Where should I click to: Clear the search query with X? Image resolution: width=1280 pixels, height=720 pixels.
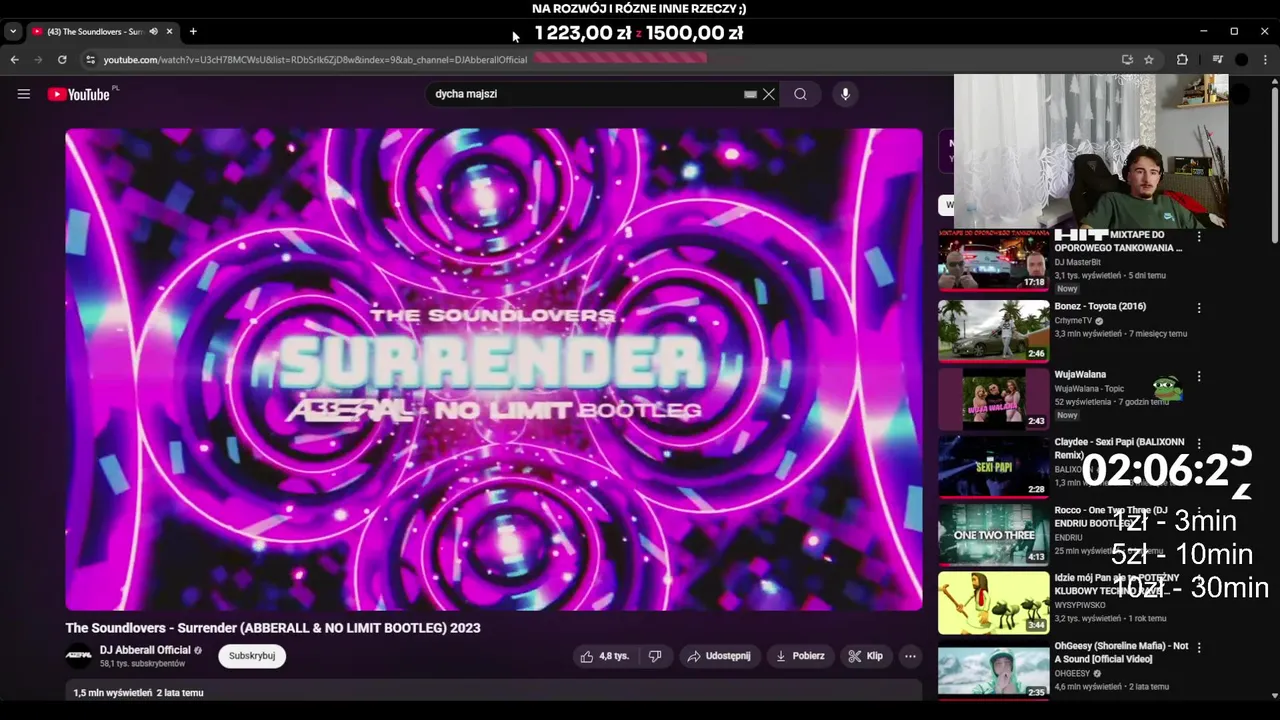769,94
